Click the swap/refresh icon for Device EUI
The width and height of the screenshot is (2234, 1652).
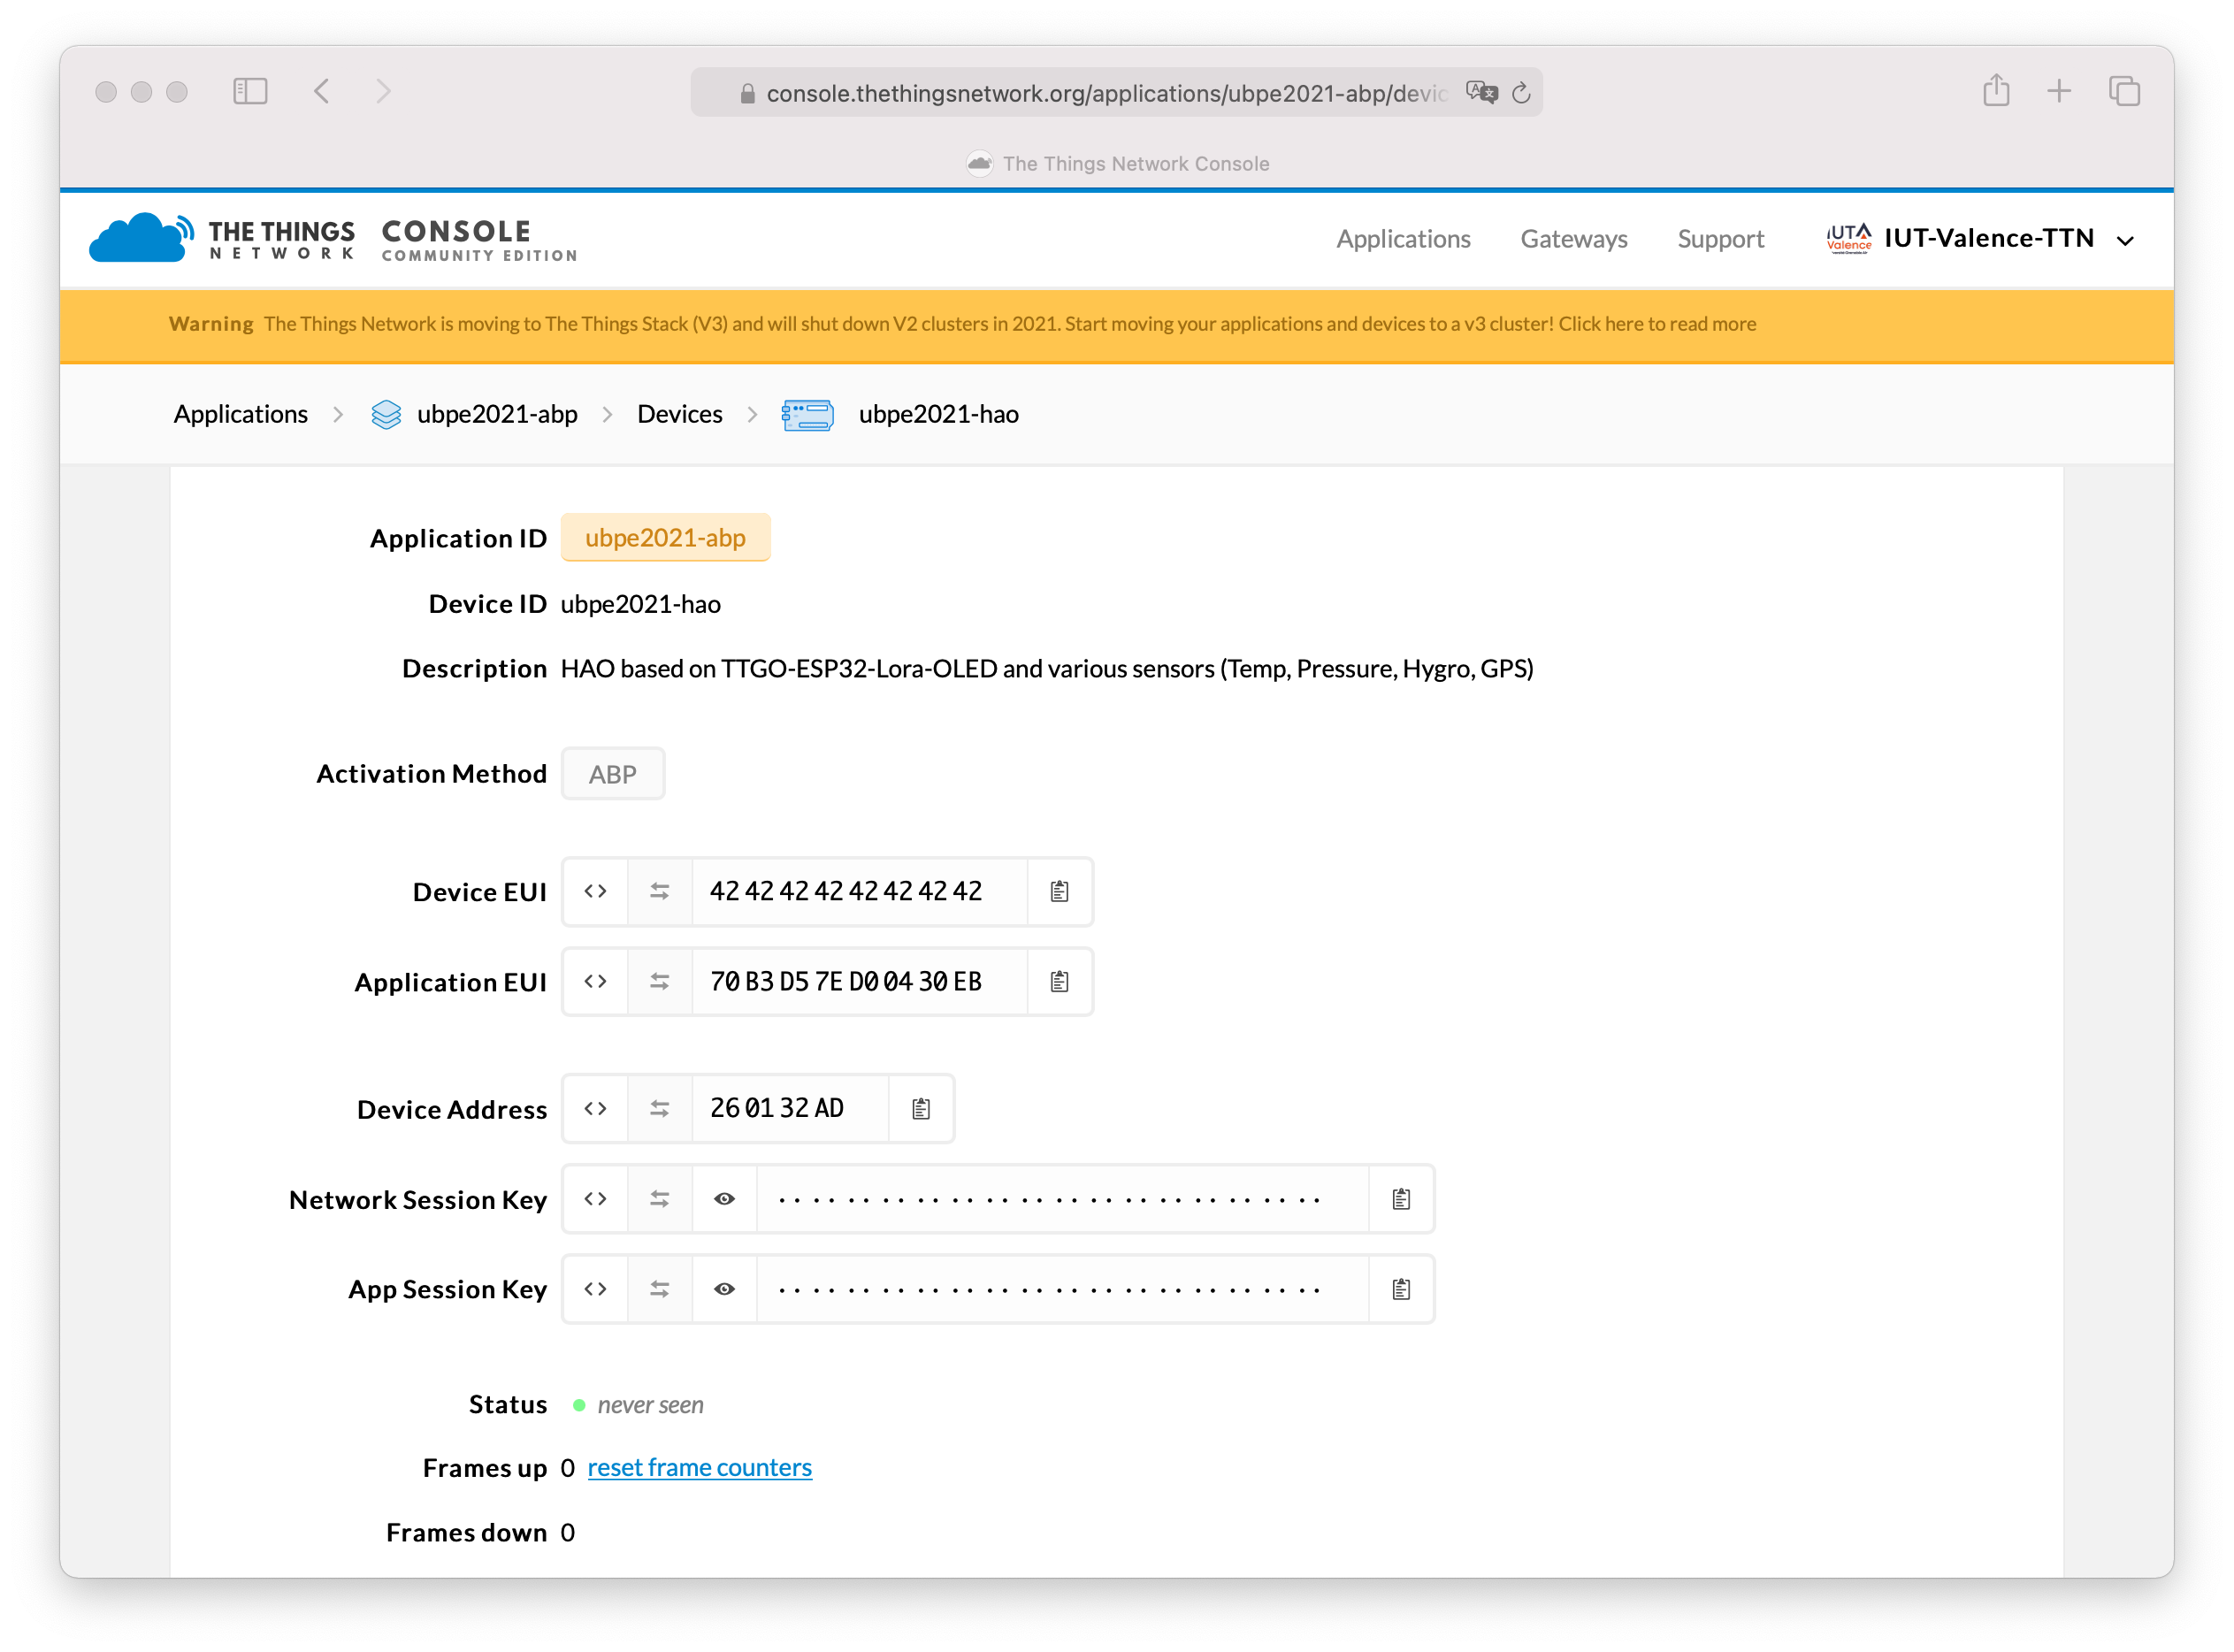click(x=659, y=891)
